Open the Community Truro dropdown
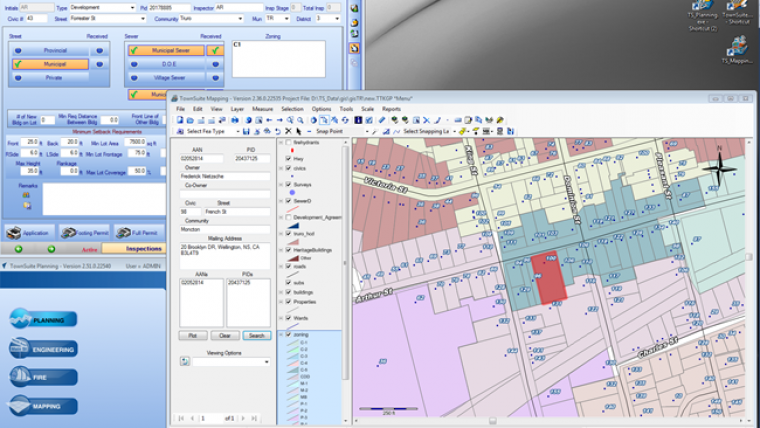Screen dimensions: 760x428 click(240, 18)
